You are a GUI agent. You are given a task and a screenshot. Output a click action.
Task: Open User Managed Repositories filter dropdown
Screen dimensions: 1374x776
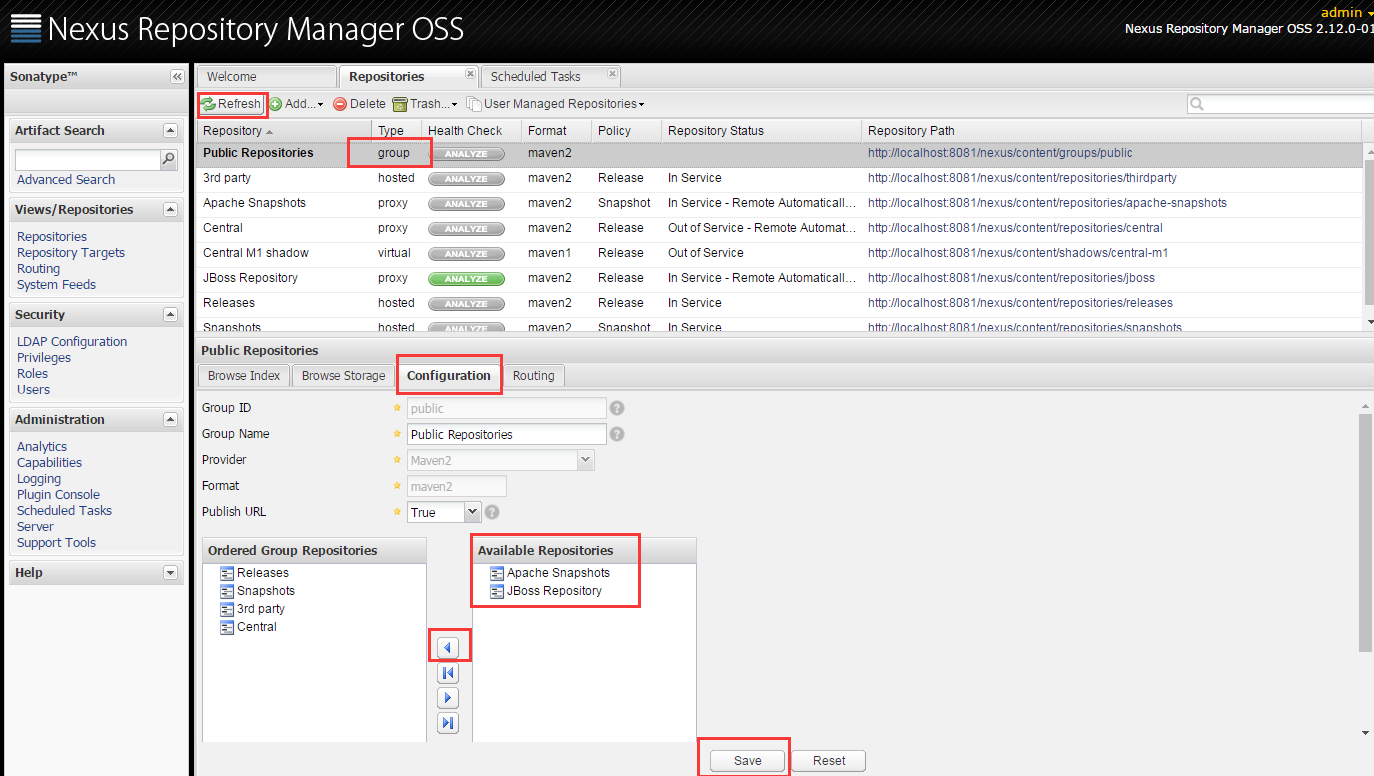click(x=555, y=104)
